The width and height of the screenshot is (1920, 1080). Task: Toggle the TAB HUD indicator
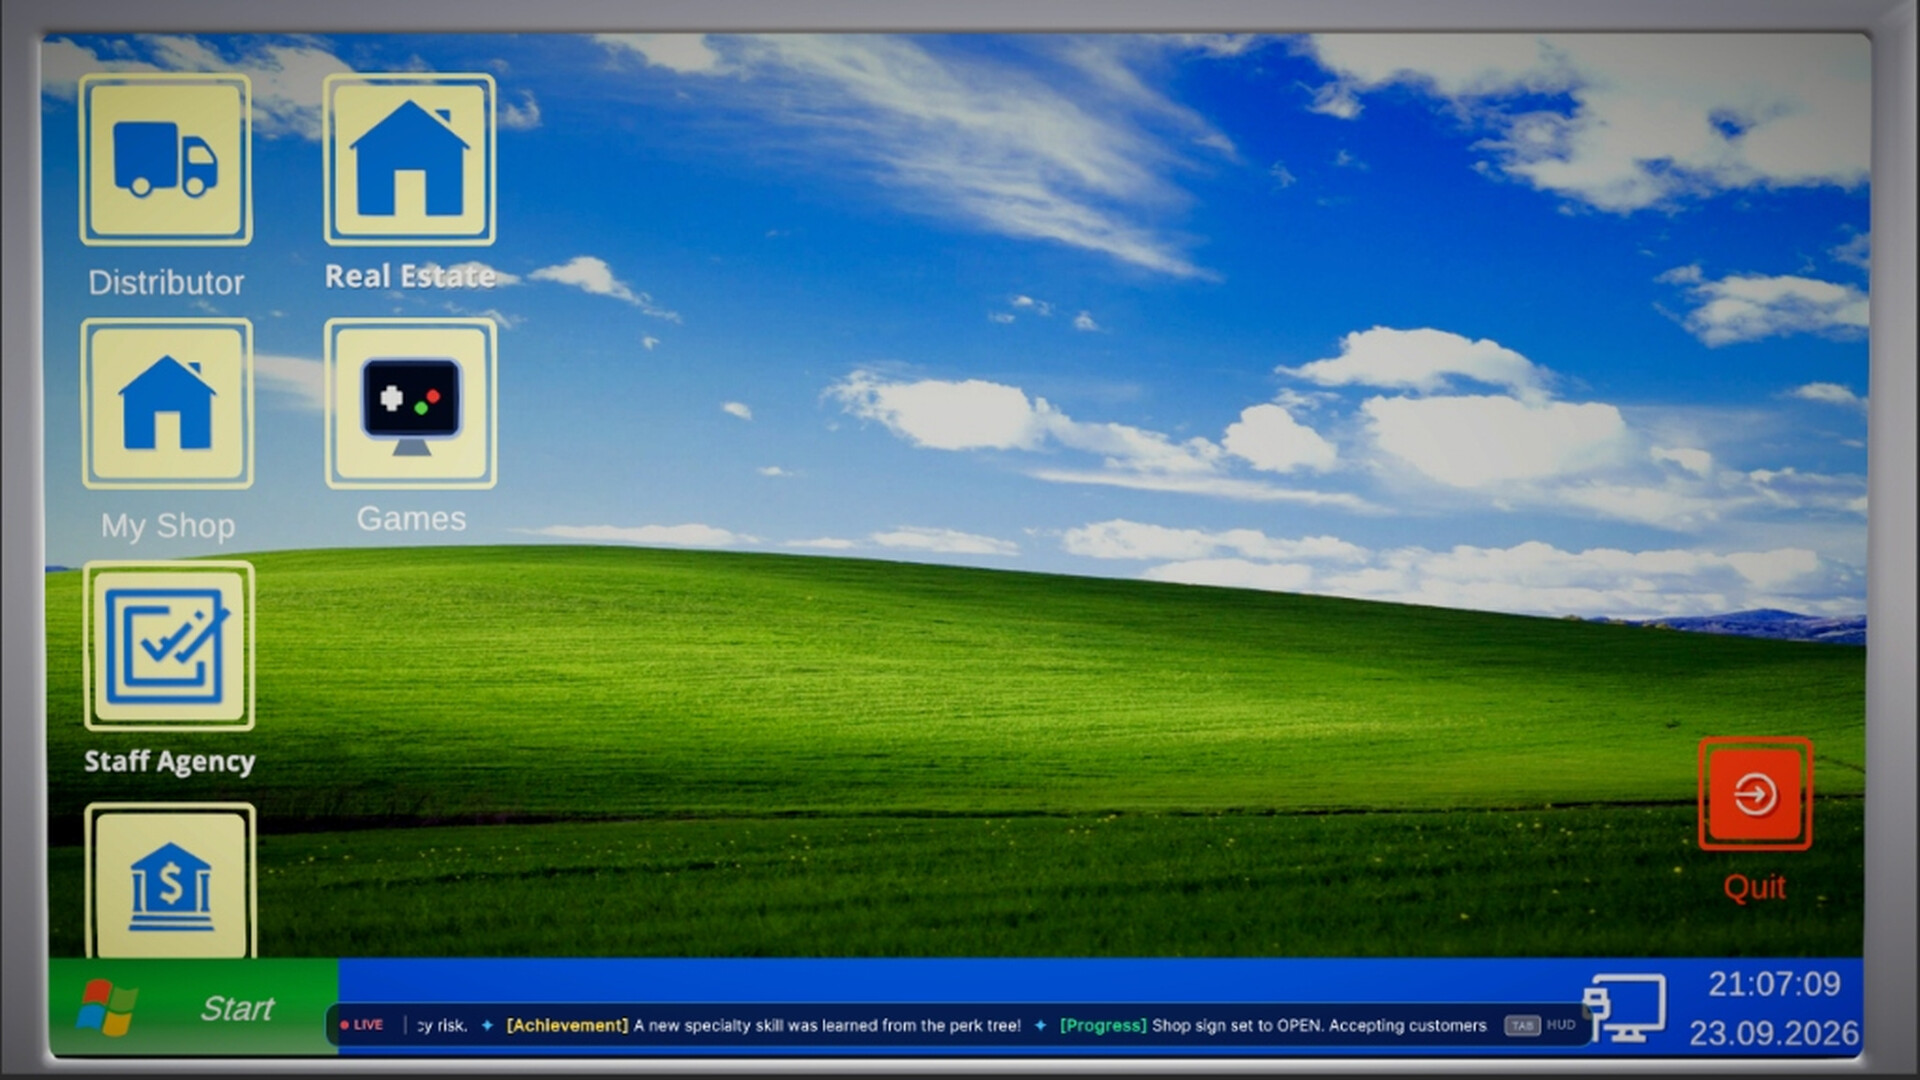coord(1540,1025)
